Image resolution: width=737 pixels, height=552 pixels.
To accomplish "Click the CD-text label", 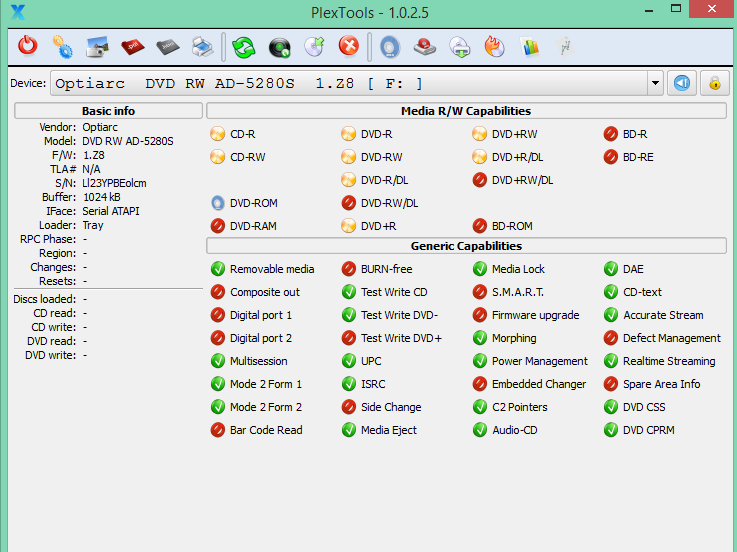I will (642, 292).
